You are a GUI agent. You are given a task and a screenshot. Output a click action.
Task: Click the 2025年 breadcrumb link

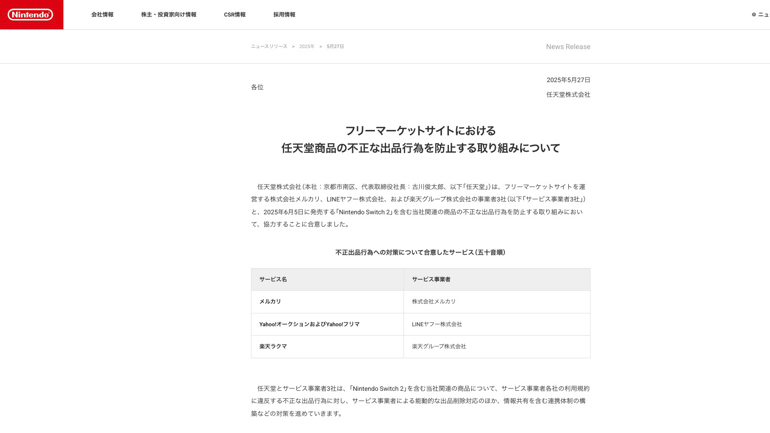[306, 47]
